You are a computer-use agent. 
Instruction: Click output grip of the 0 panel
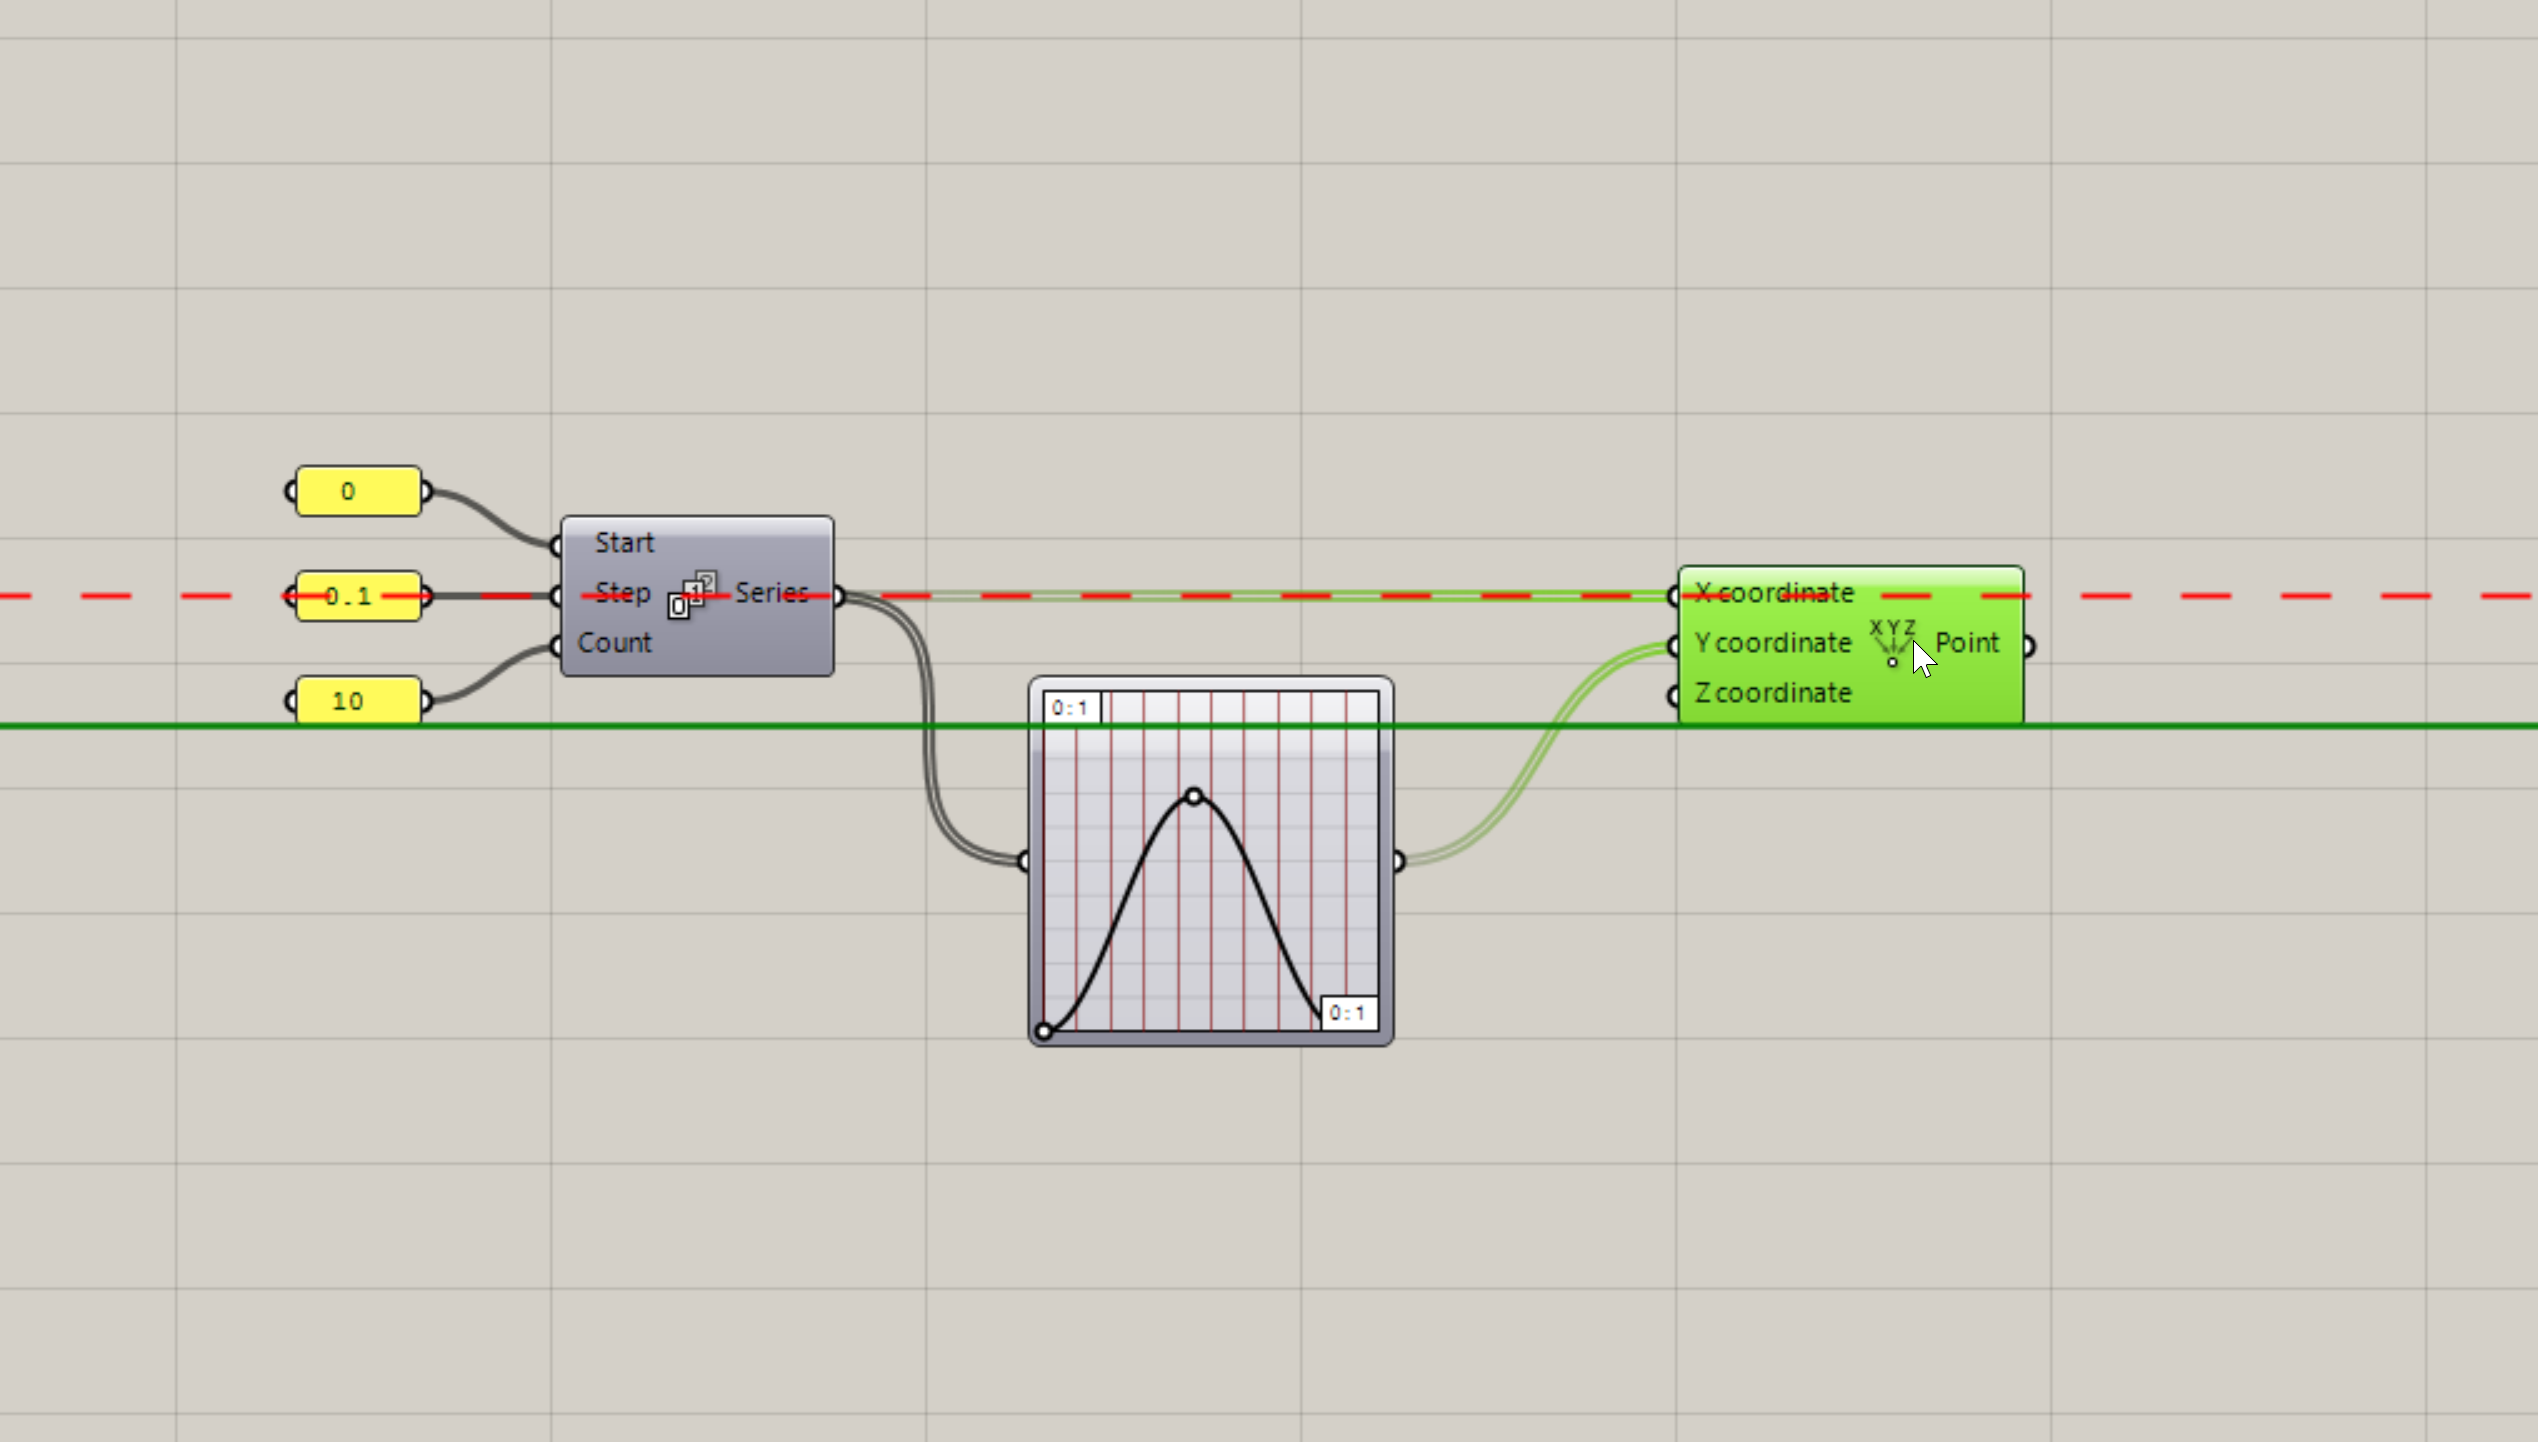coord(427,491)
